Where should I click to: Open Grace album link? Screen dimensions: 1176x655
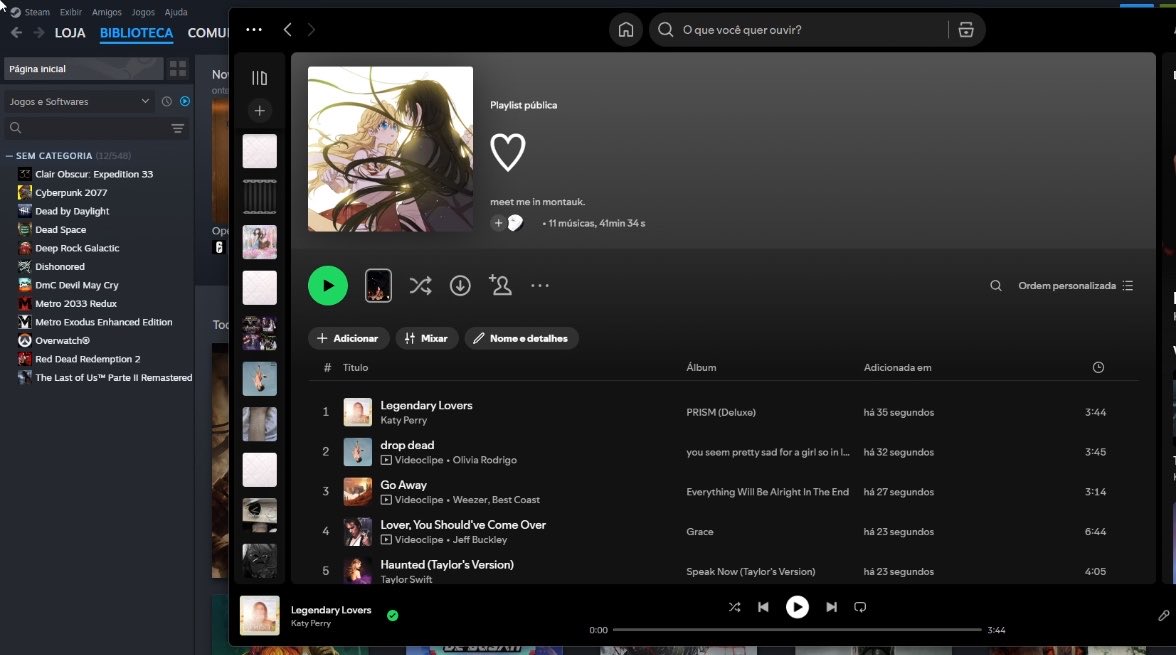(700, 532)
